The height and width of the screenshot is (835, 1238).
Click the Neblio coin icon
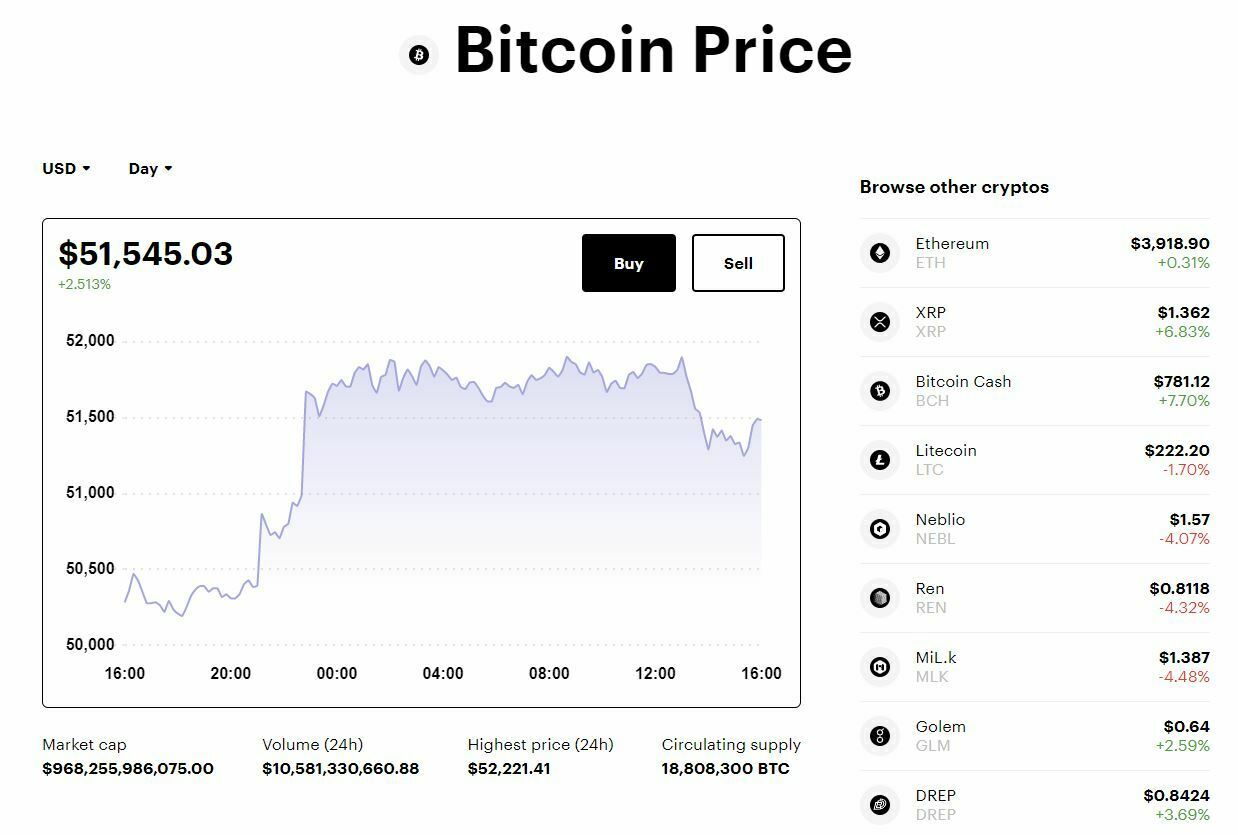pyautogui.click(x=879, y=528)
